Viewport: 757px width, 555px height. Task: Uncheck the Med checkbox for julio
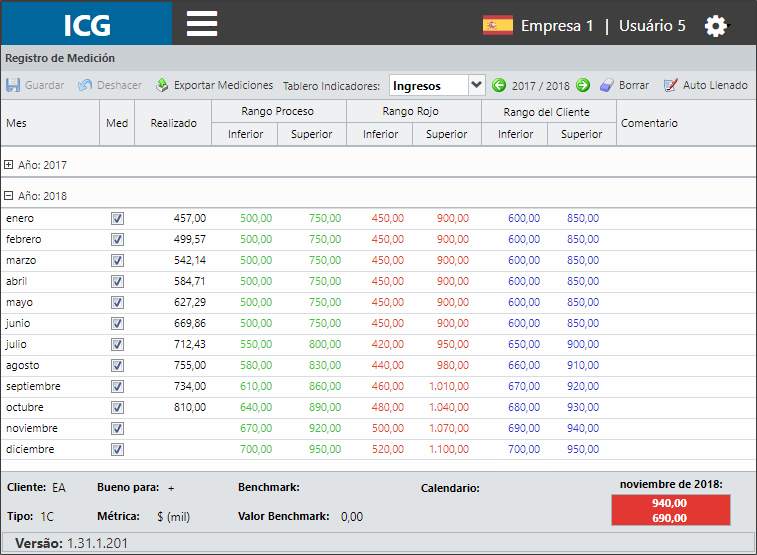117,345
